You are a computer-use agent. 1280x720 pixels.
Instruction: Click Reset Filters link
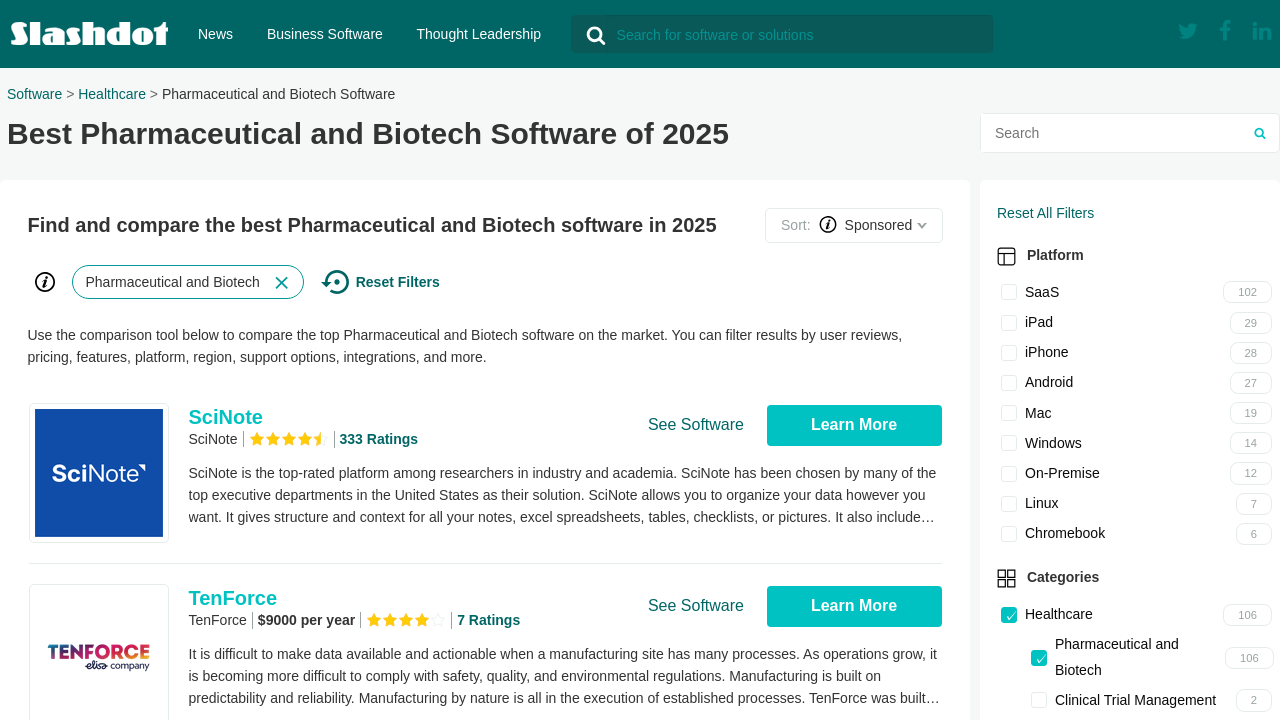[x=398, y=282]
